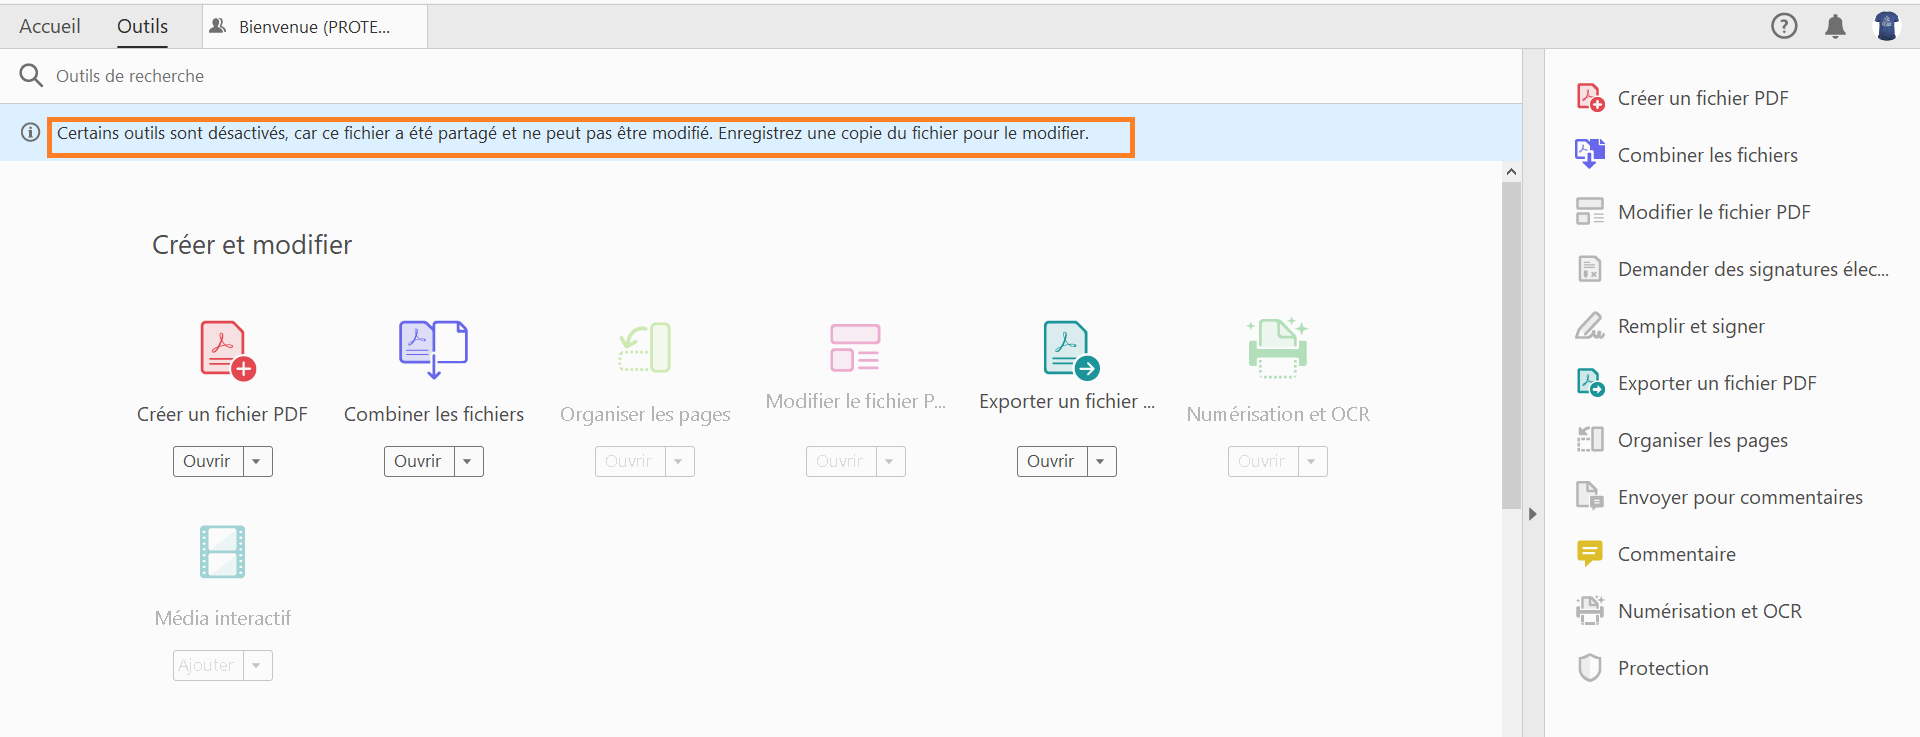Expand dropdown arrow beside Combiner les fichiers Ouvrir
Image resolution: width=1920 pixels, height=737 pixels.
(468, 461)
